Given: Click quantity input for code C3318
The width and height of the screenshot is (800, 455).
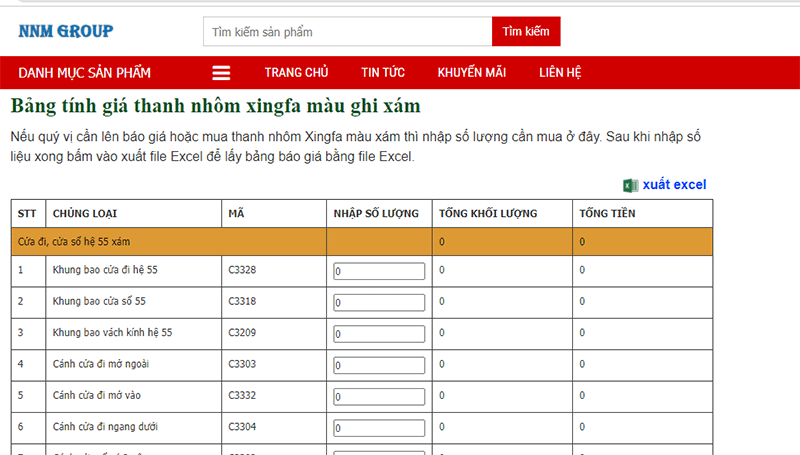Looking at the screenshot, I should click(x=379, y=302).
